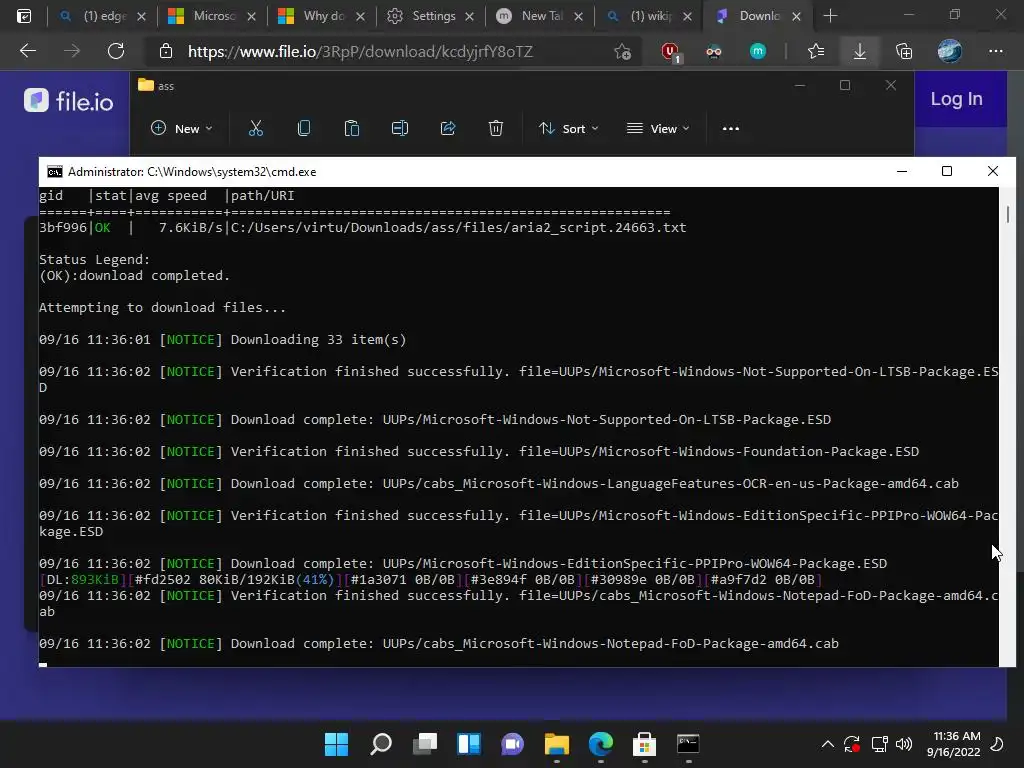Minimize the cmd.exe window
Viewport: 1024px width, 768px height.
coord(902,171)
